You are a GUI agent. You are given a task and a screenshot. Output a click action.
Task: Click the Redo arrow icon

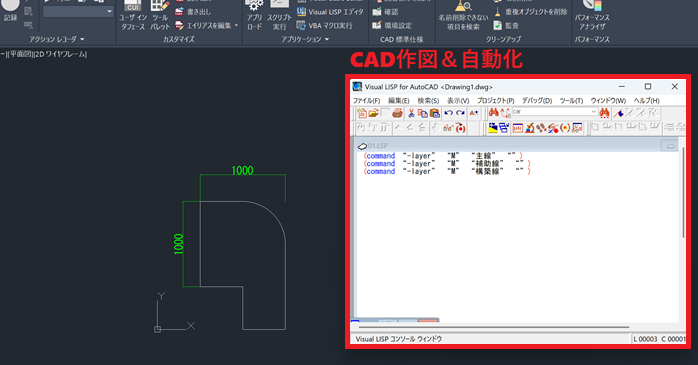460,113
